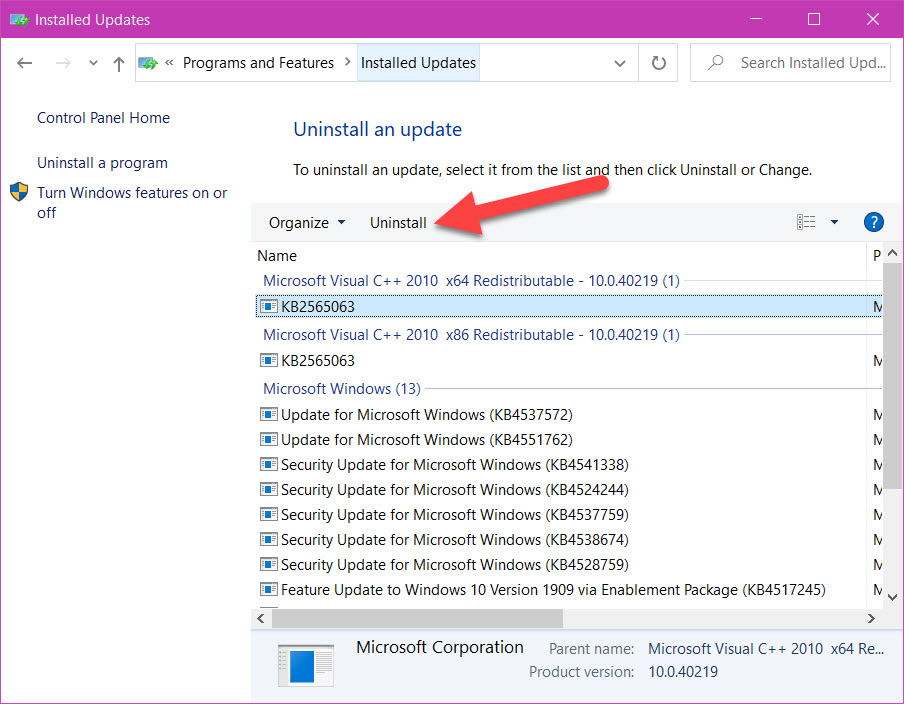The image size is (904, 704).
Task: Click icon beside KB4551762 update
Action: 269,439
